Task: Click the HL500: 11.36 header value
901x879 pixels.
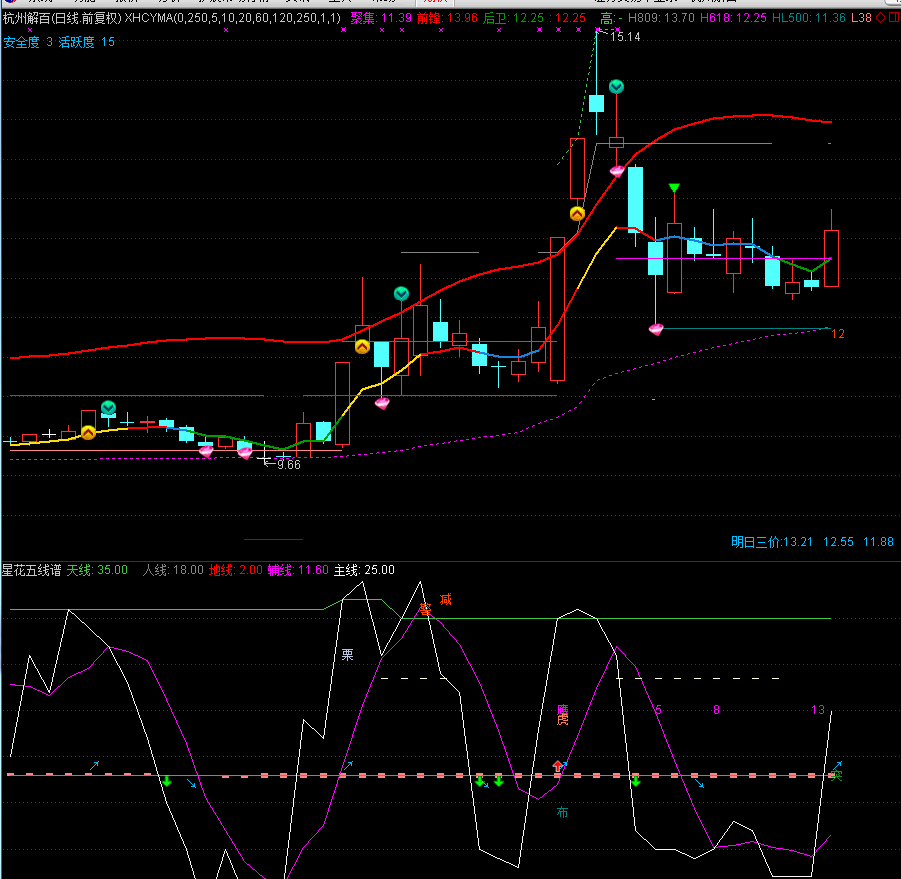Action: click(808, 18)
